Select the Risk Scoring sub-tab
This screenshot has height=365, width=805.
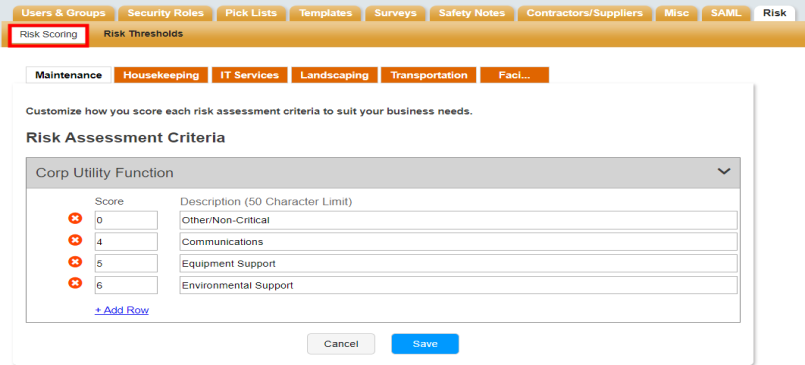click(x=48, y=35)
